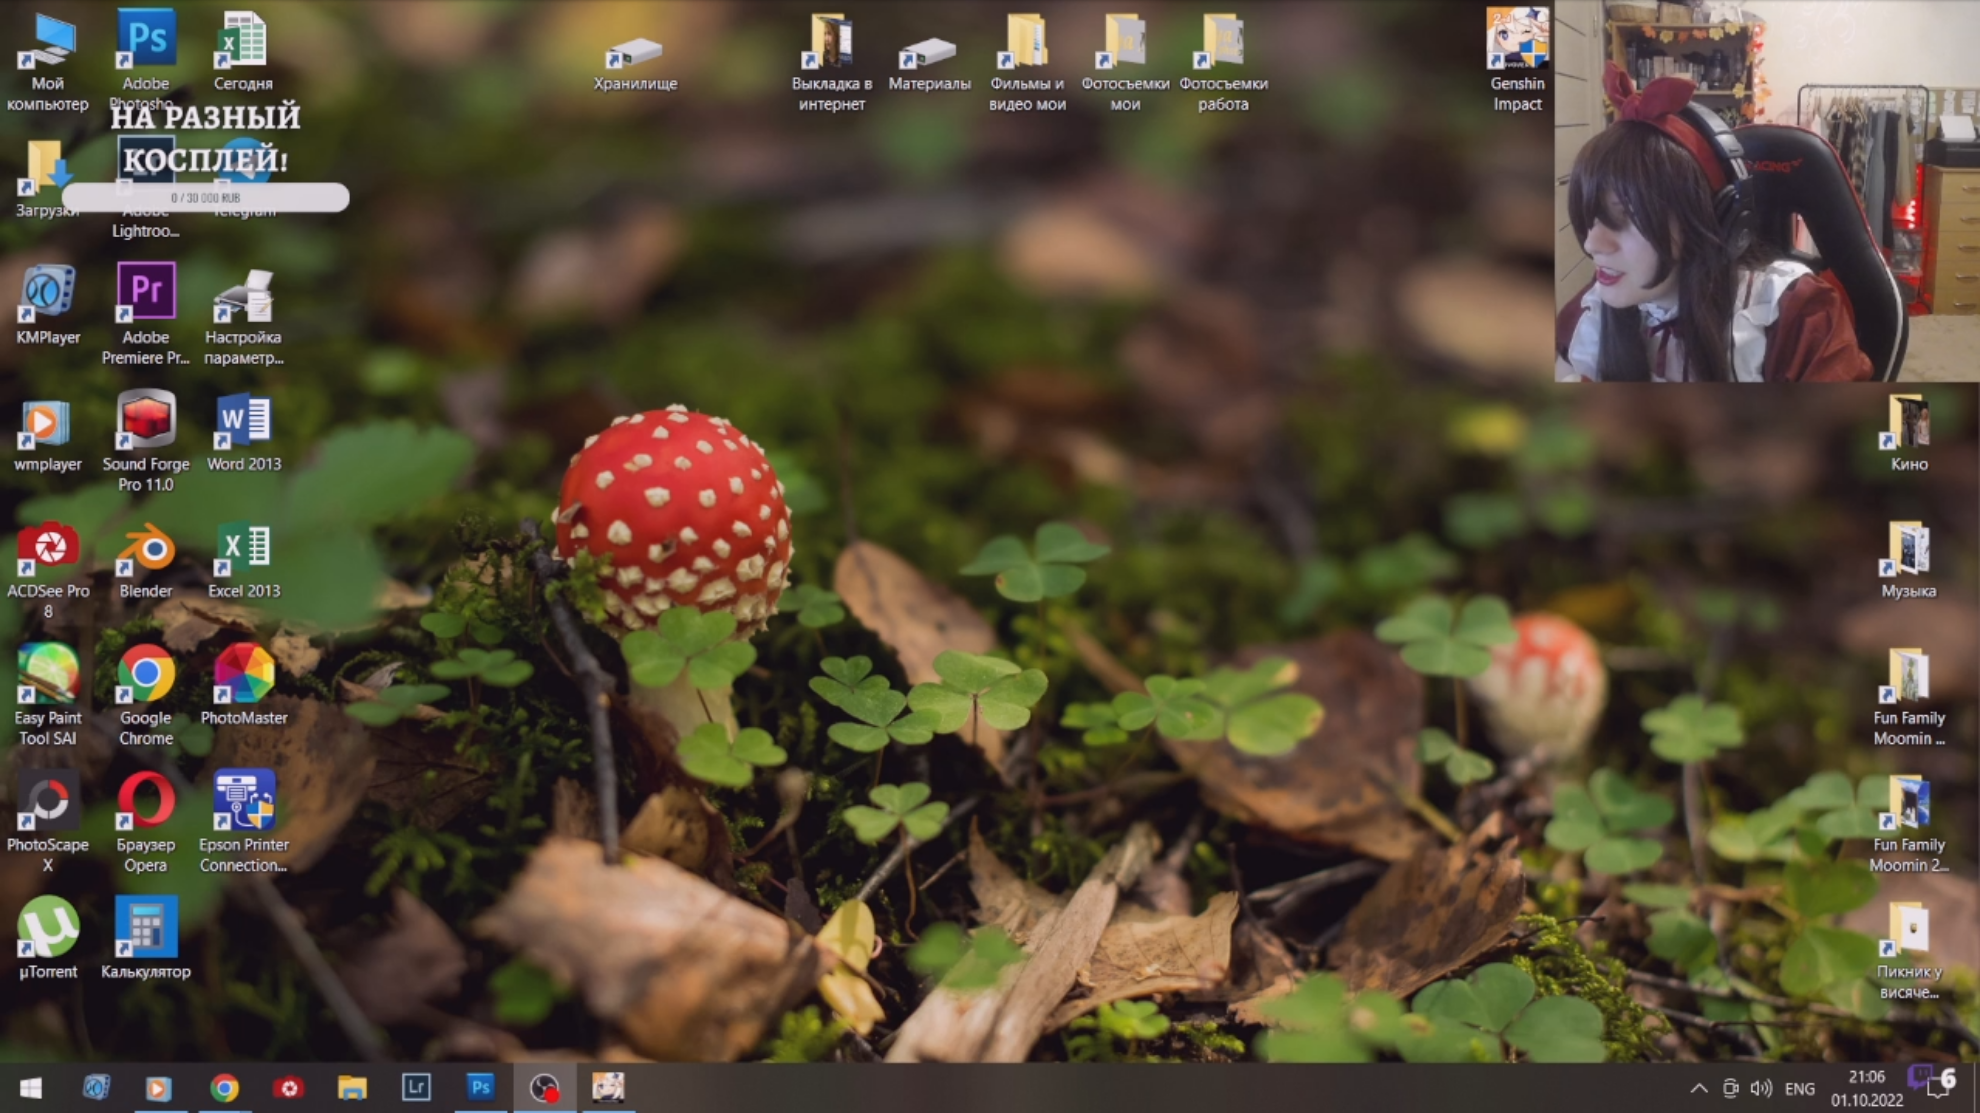This screenshot has height=1113, width=1980.
Task: Open the Загрузки folder shortcut
Action: (45, 178)
